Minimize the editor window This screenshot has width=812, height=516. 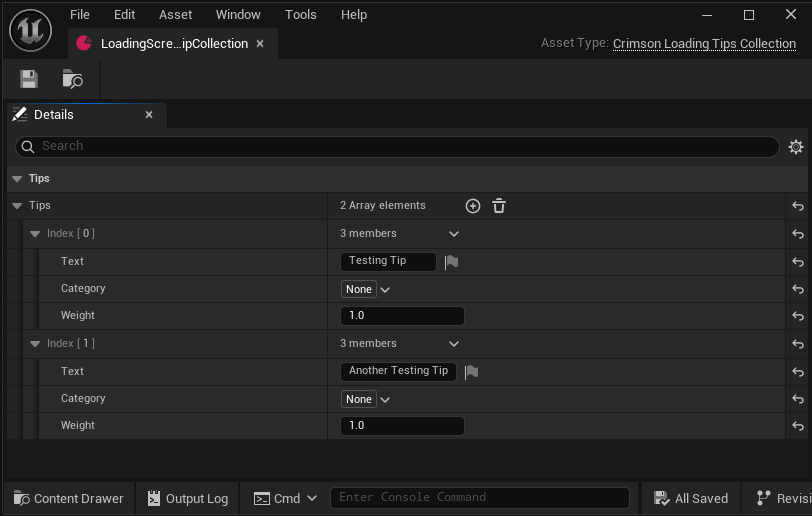[707, 15]
